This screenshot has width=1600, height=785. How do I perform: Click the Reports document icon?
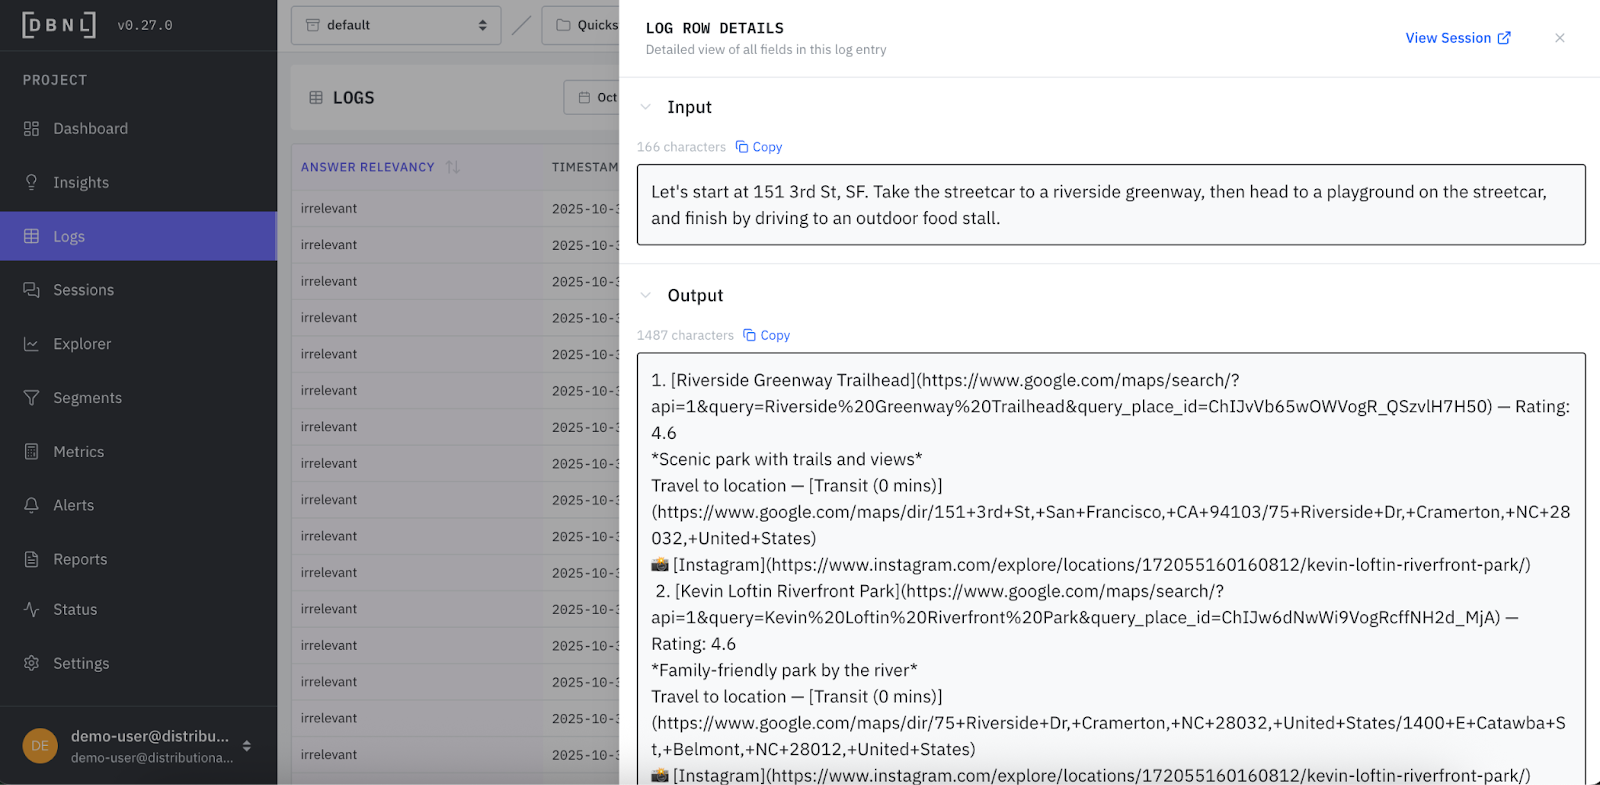pyautogui.click(x=31, y=560)
